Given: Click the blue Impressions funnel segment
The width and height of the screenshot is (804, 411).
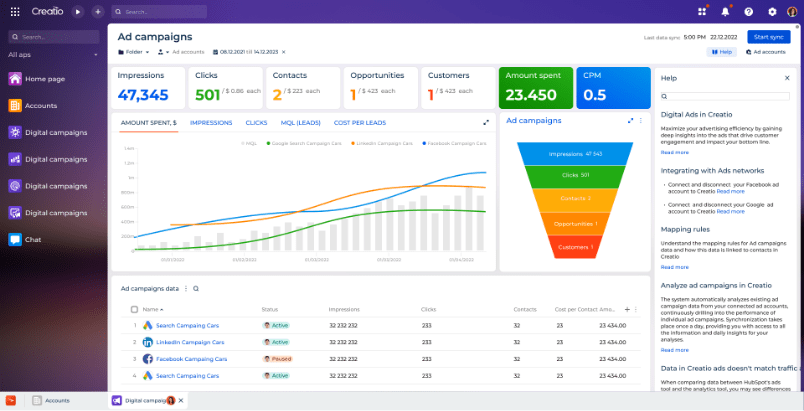Looking at the screenshot, I should click(x=575, y=154).
